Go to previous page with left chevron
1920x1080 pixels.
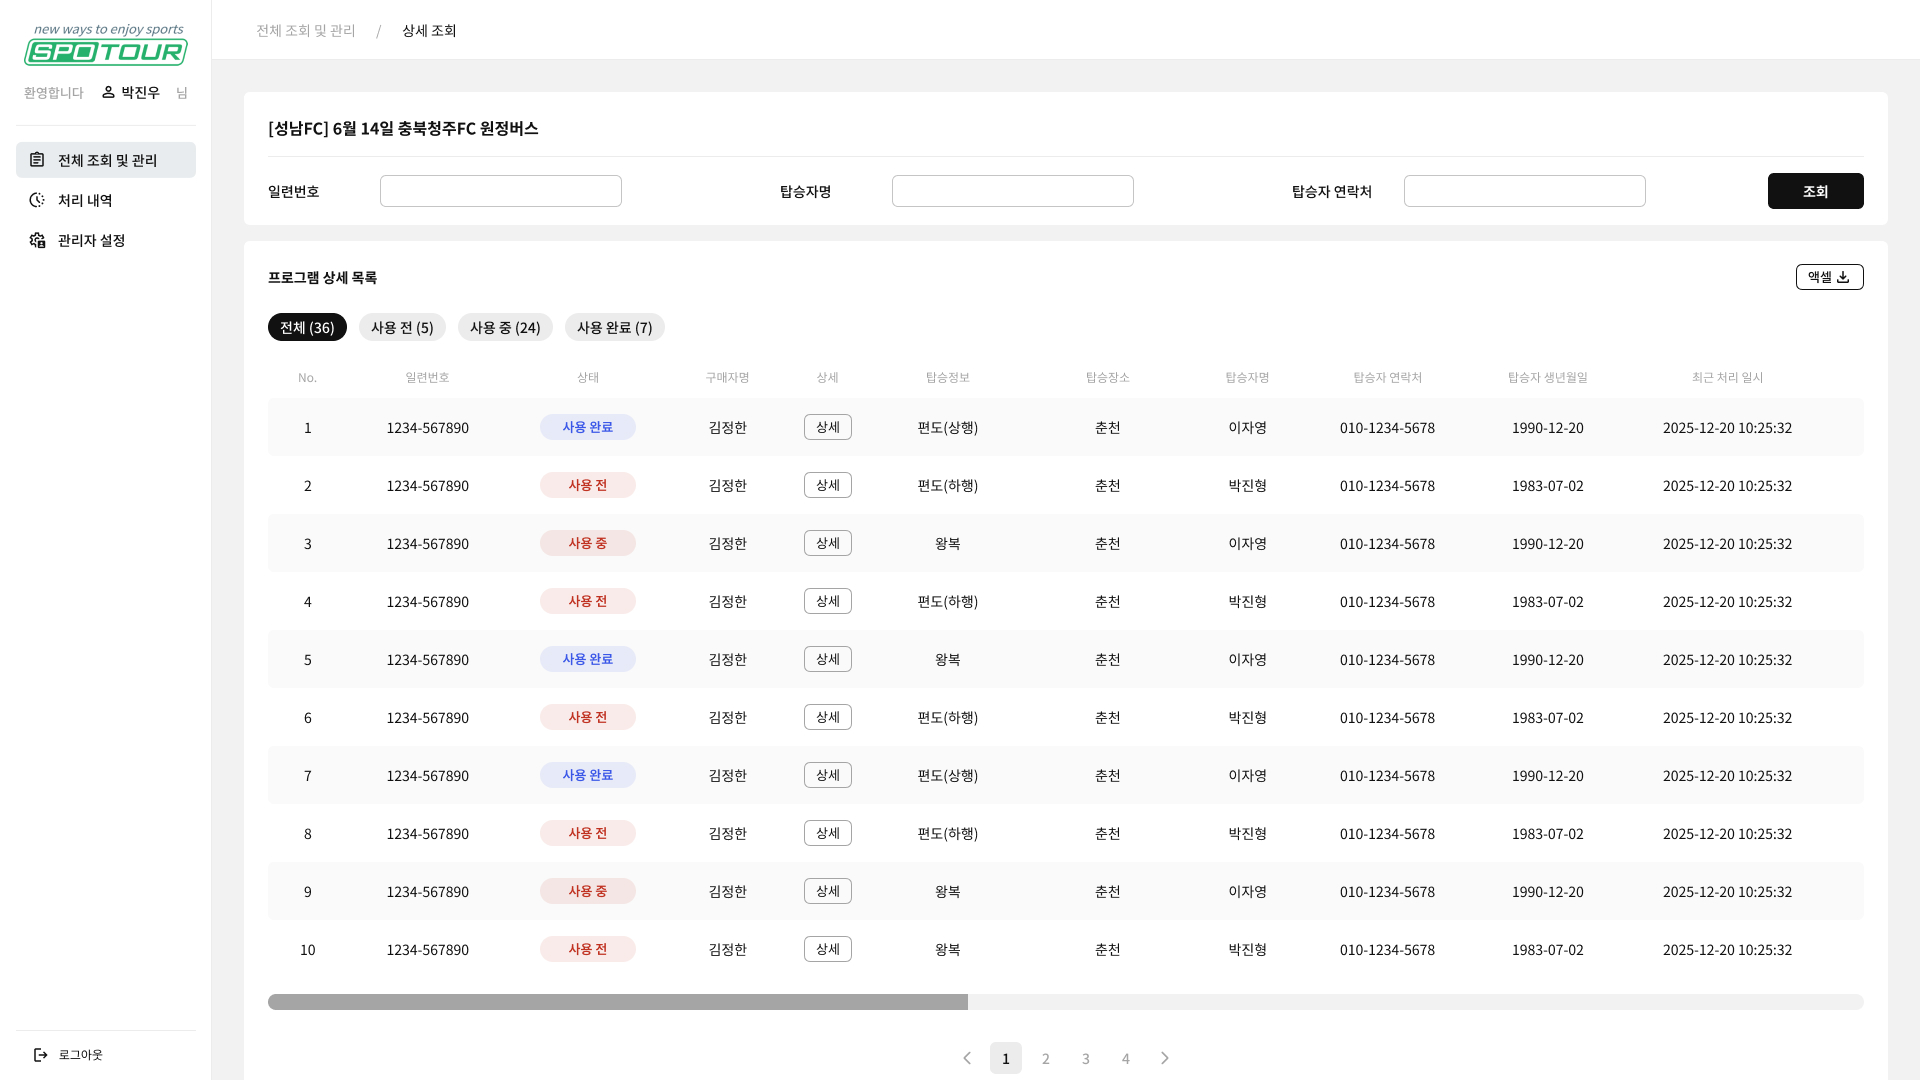pos(967,1058)
